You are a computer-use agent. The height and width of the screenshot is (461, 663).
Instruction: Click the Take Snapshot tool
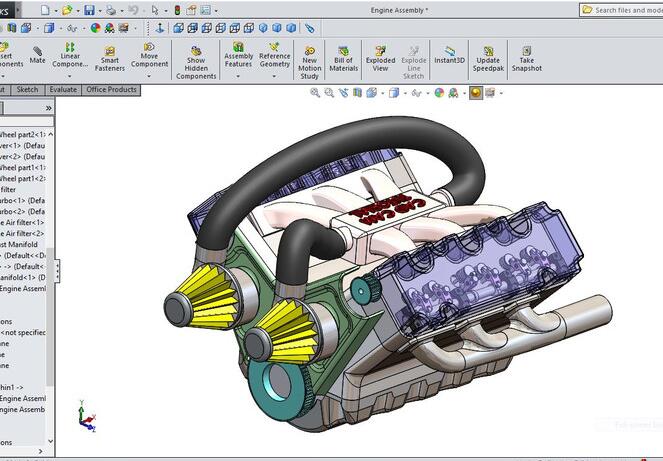click(x=527, y=56)
